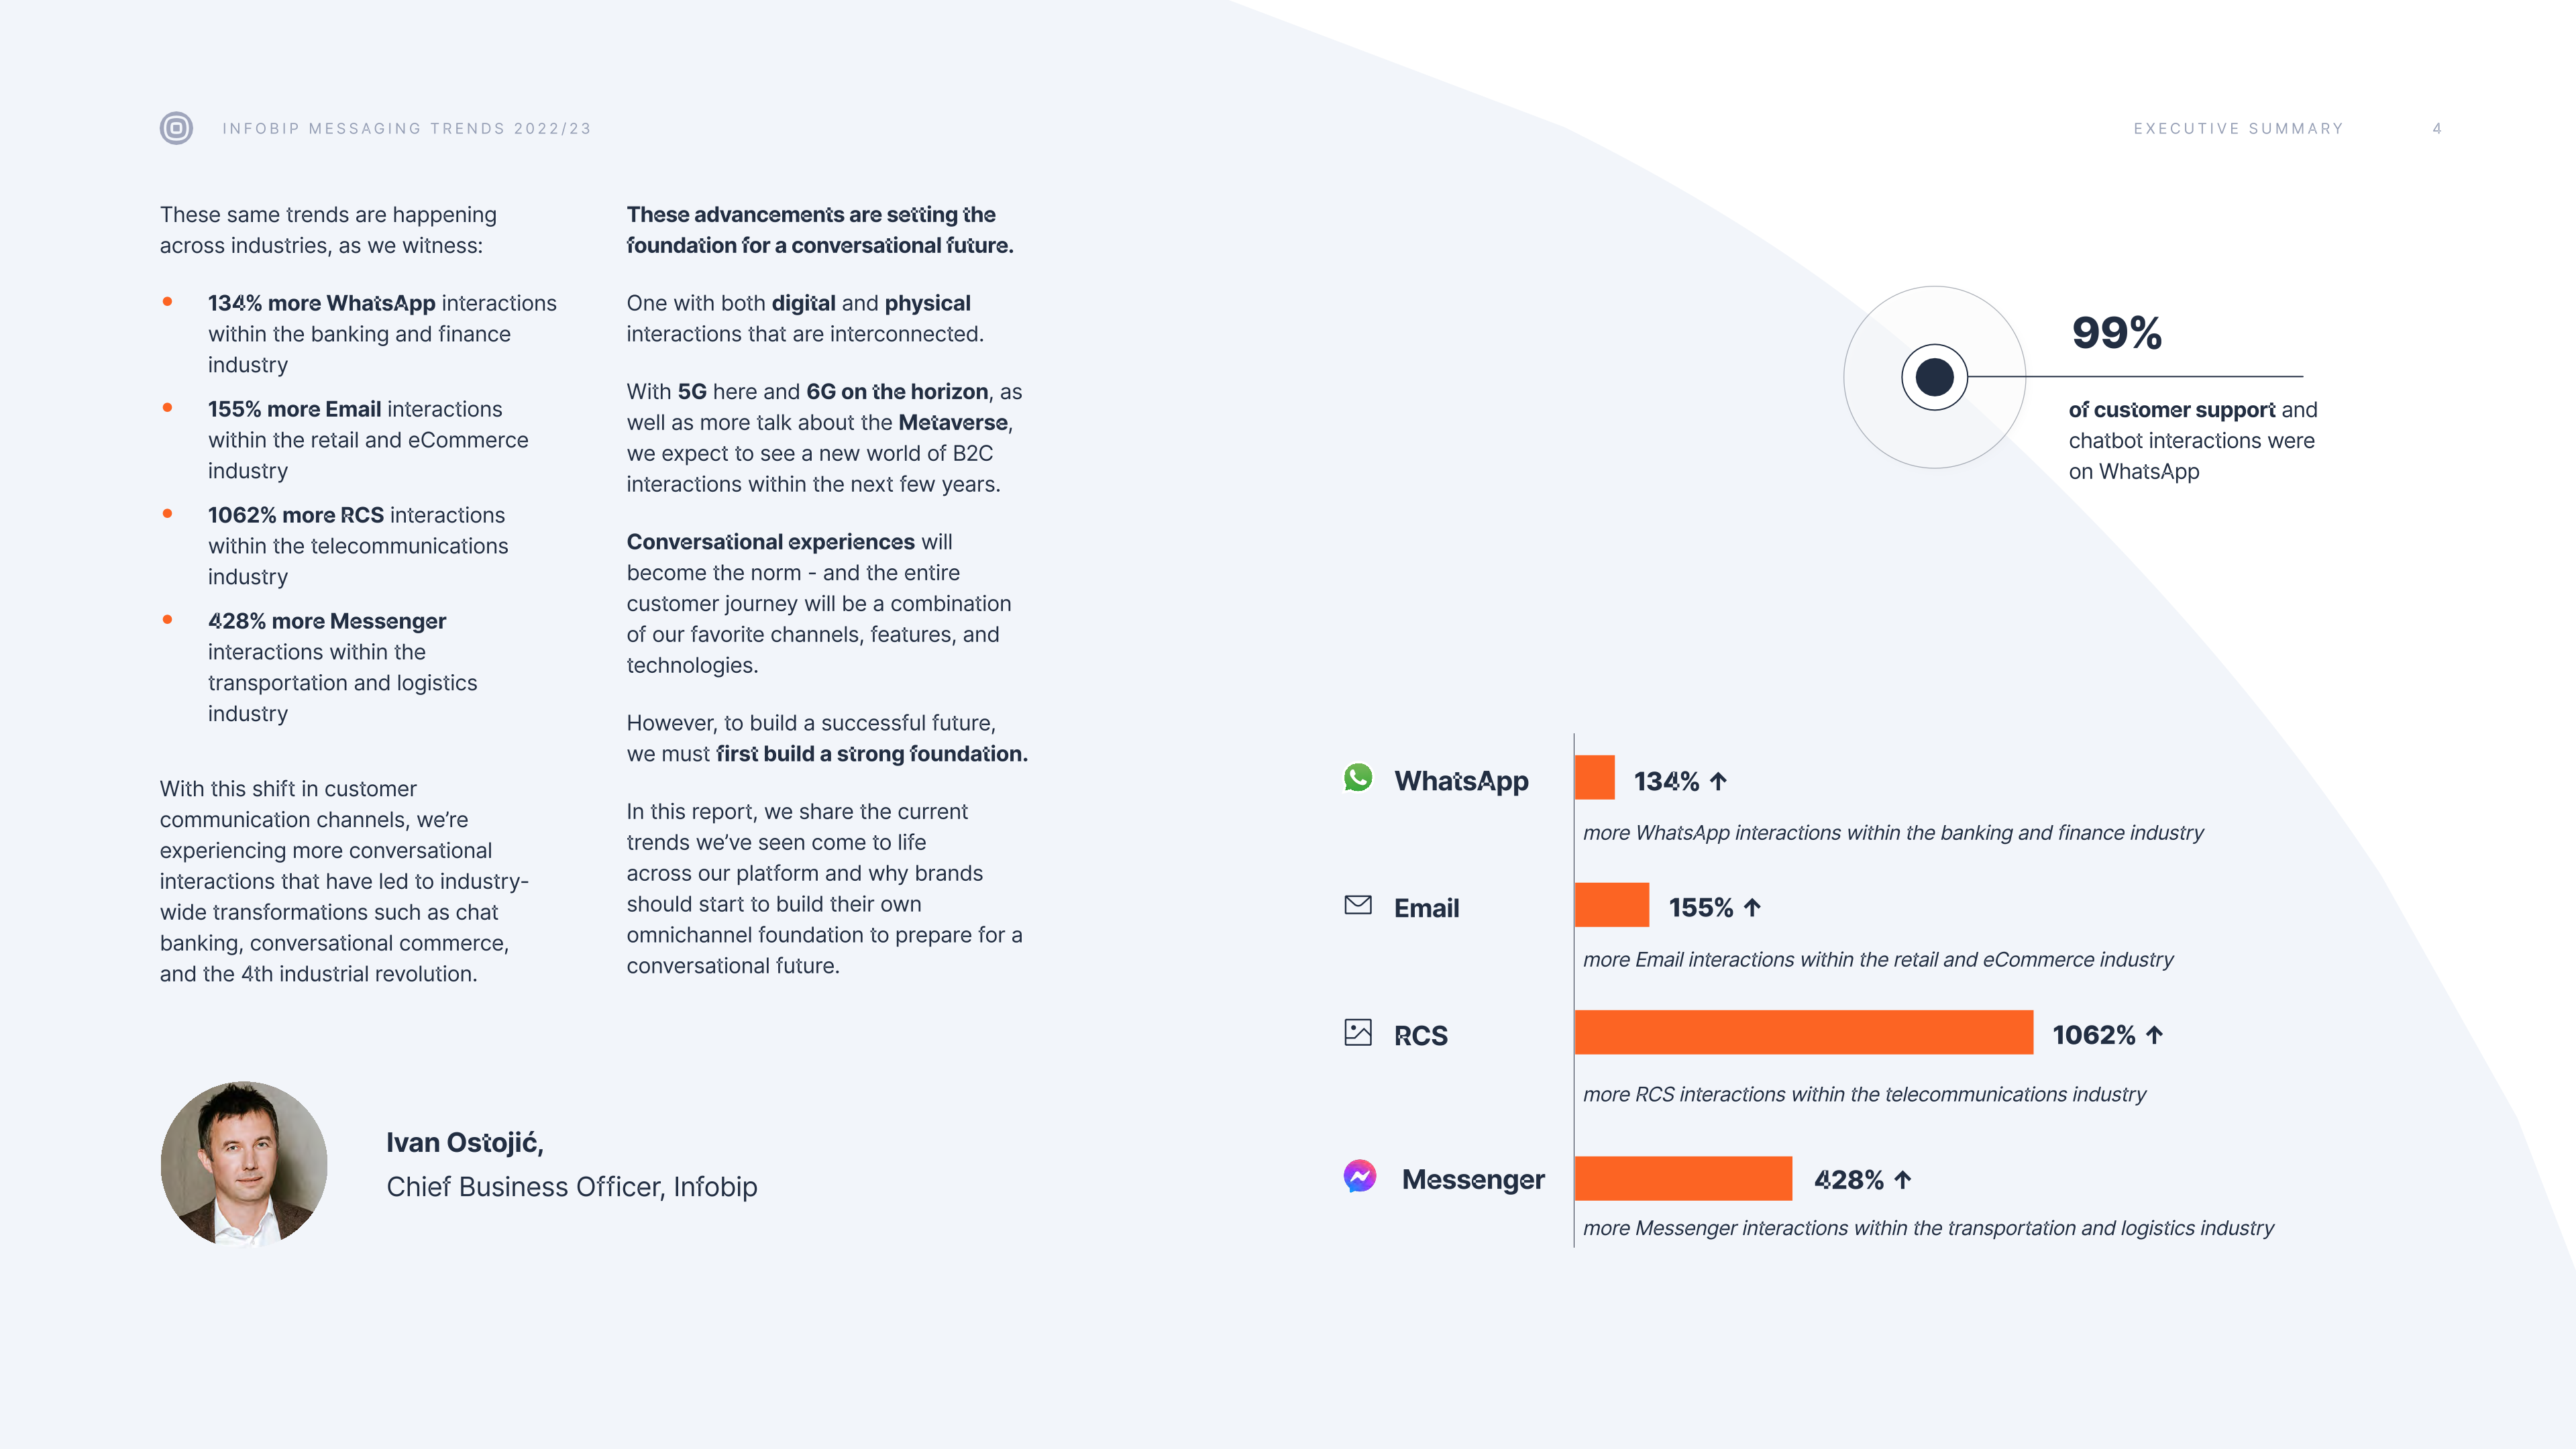Click the up arrow beside 428%

coord(1903,1180)
